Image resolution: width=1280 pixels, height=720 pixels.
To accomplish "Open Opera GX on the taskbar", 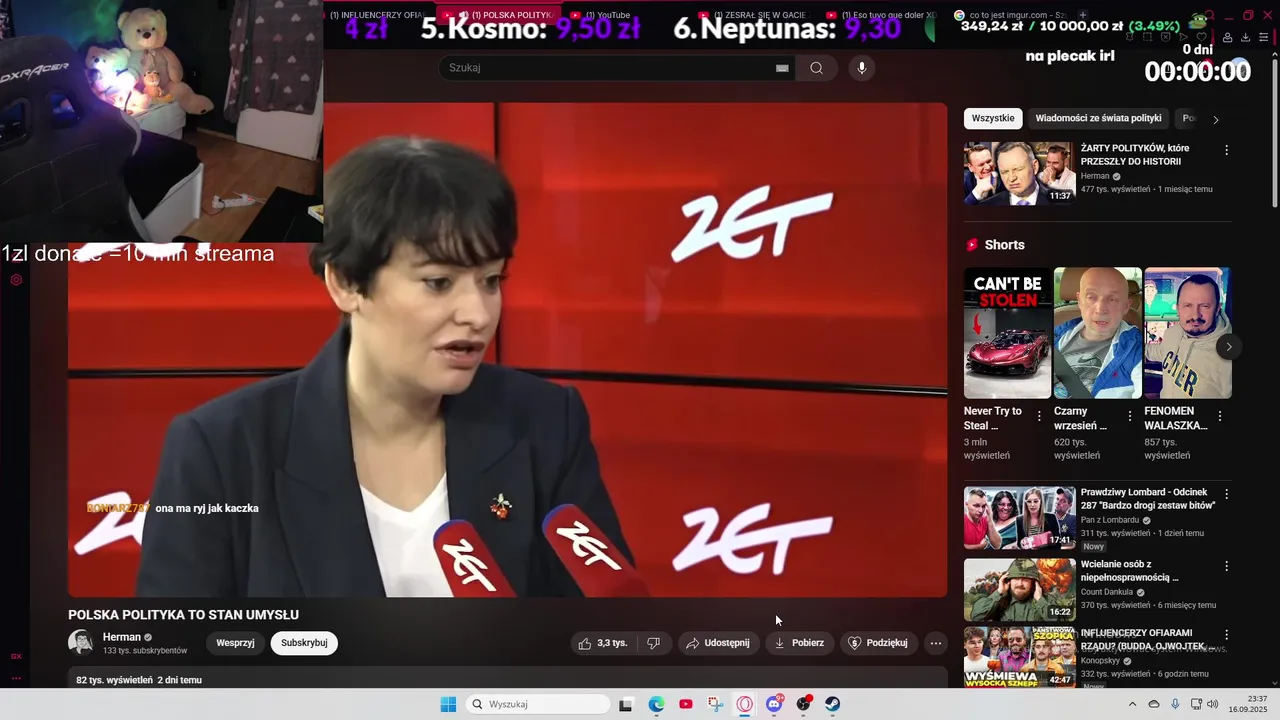I will pyautogui.click(x=744, y=704).
